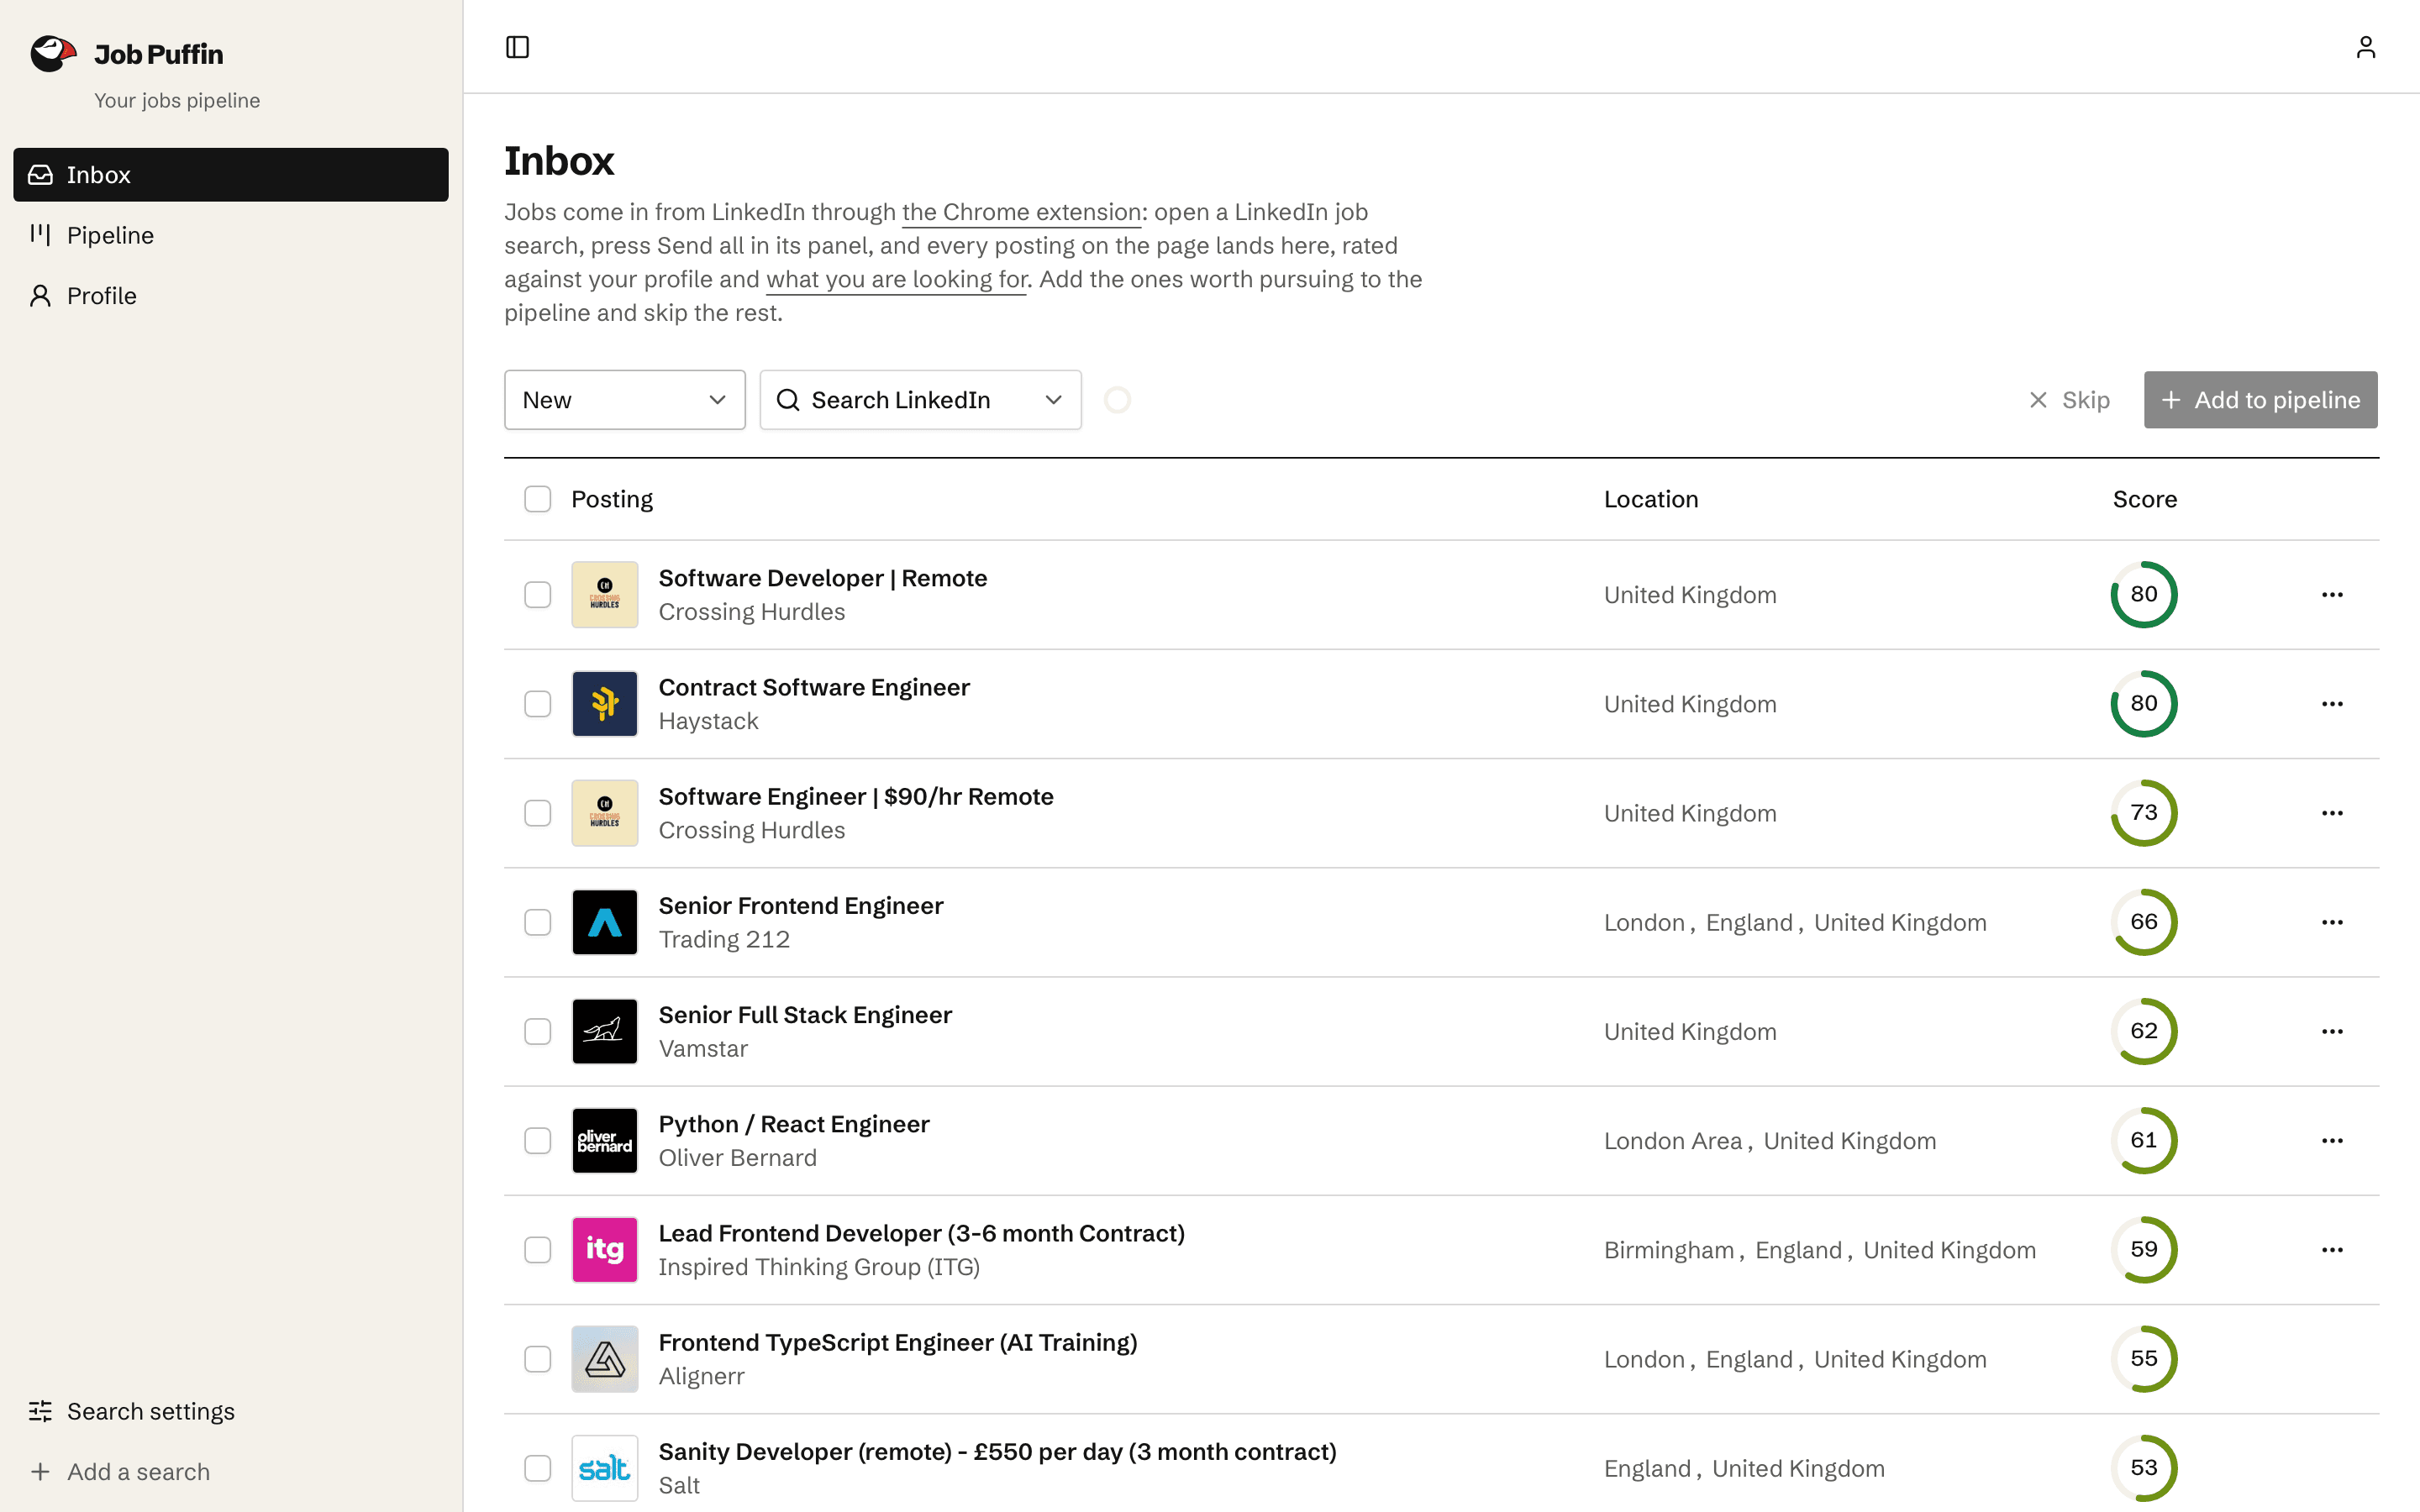Open the Search LinkedIn dropdown
The width and height of the screenshot is (2420, 1512).
pyautogui.click(x=920, y=400)
